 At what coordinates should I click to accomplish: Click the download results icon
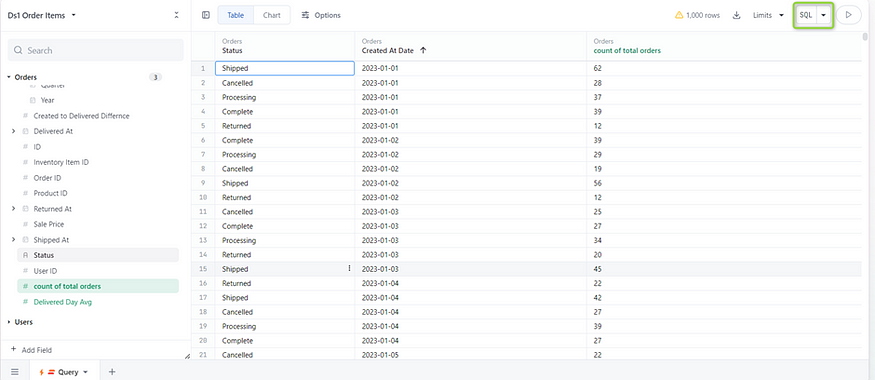coord(736,15)
